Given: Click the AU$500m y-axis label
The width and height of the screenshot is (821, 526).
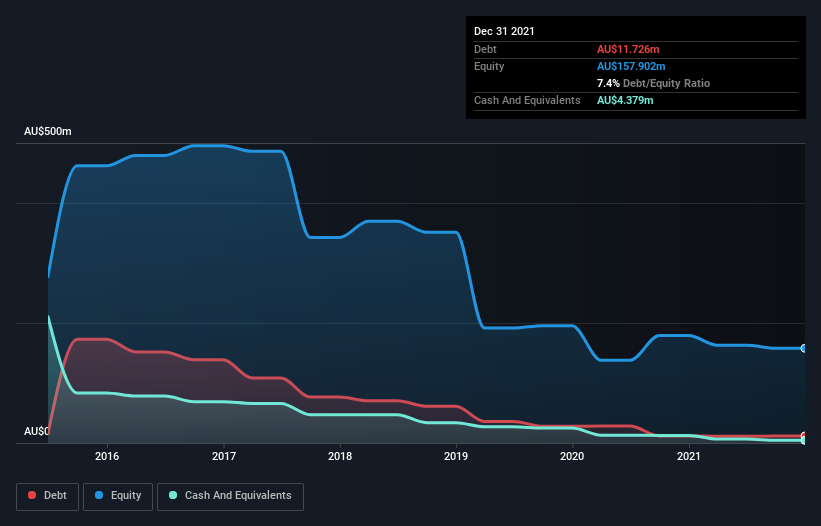Looking at the screenshot, I should (x=48, y=131).
